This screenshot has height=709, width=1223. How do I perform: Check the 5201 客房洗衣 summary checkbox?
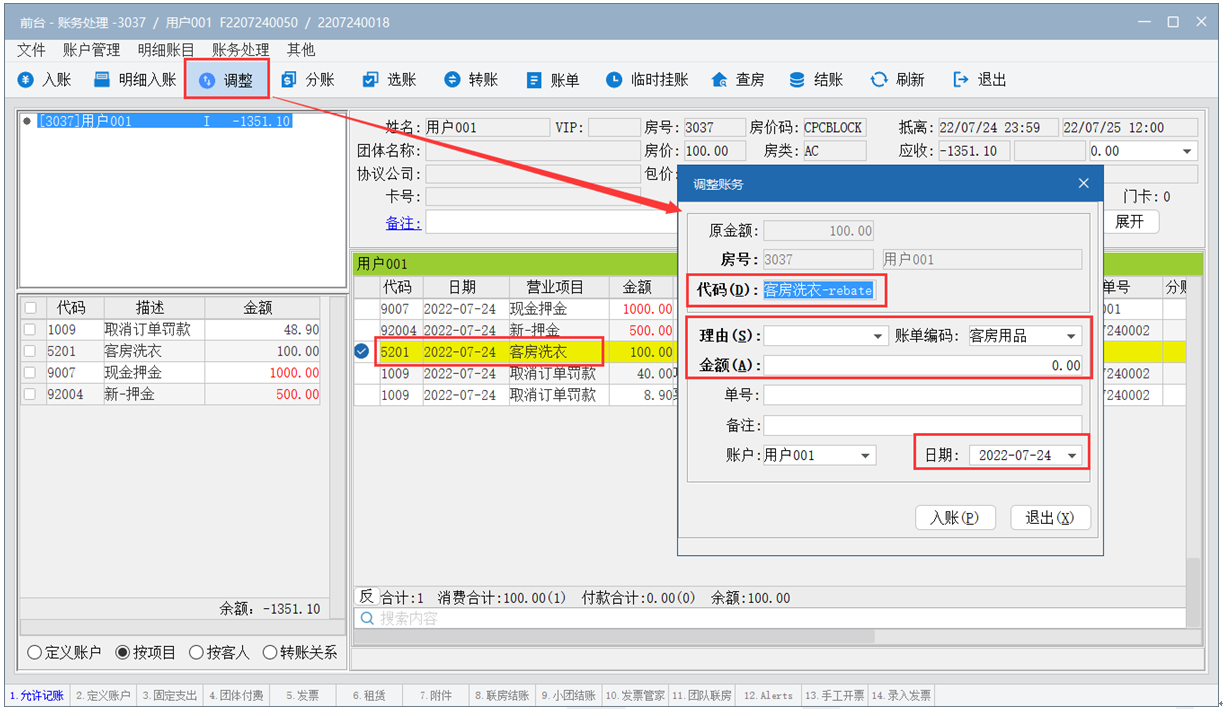[31, 351]
